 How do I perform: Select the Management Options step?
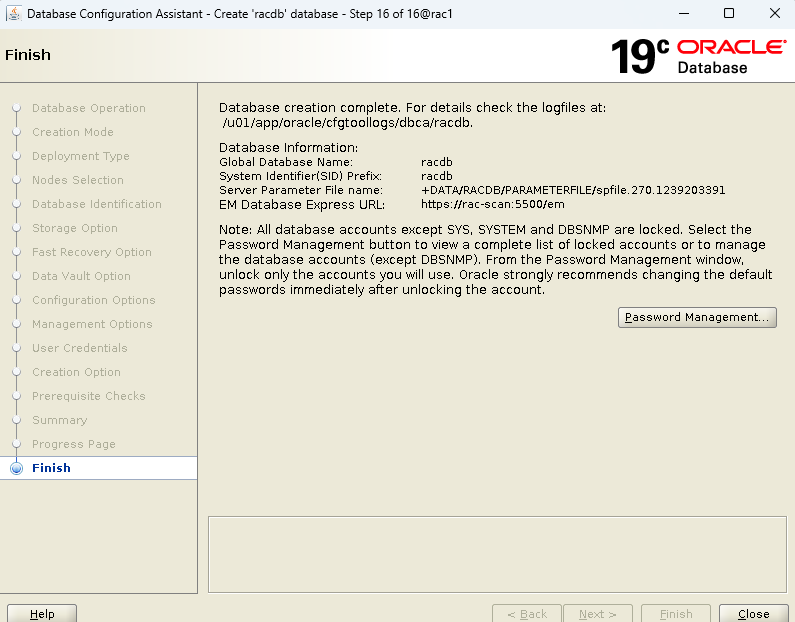click(92, 324)
